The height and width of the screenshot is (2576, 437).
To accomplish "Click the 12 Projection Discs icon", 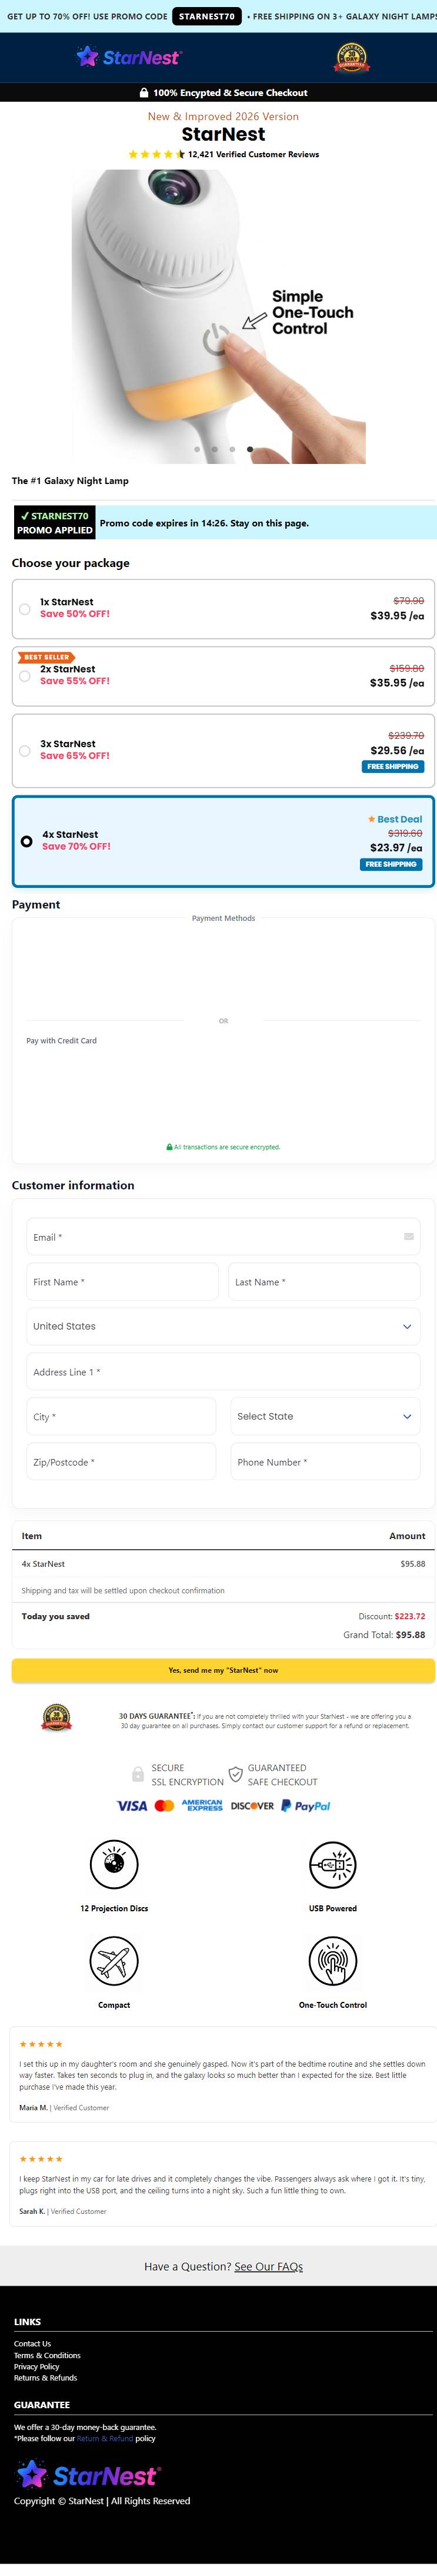I will click(114, 1864).
